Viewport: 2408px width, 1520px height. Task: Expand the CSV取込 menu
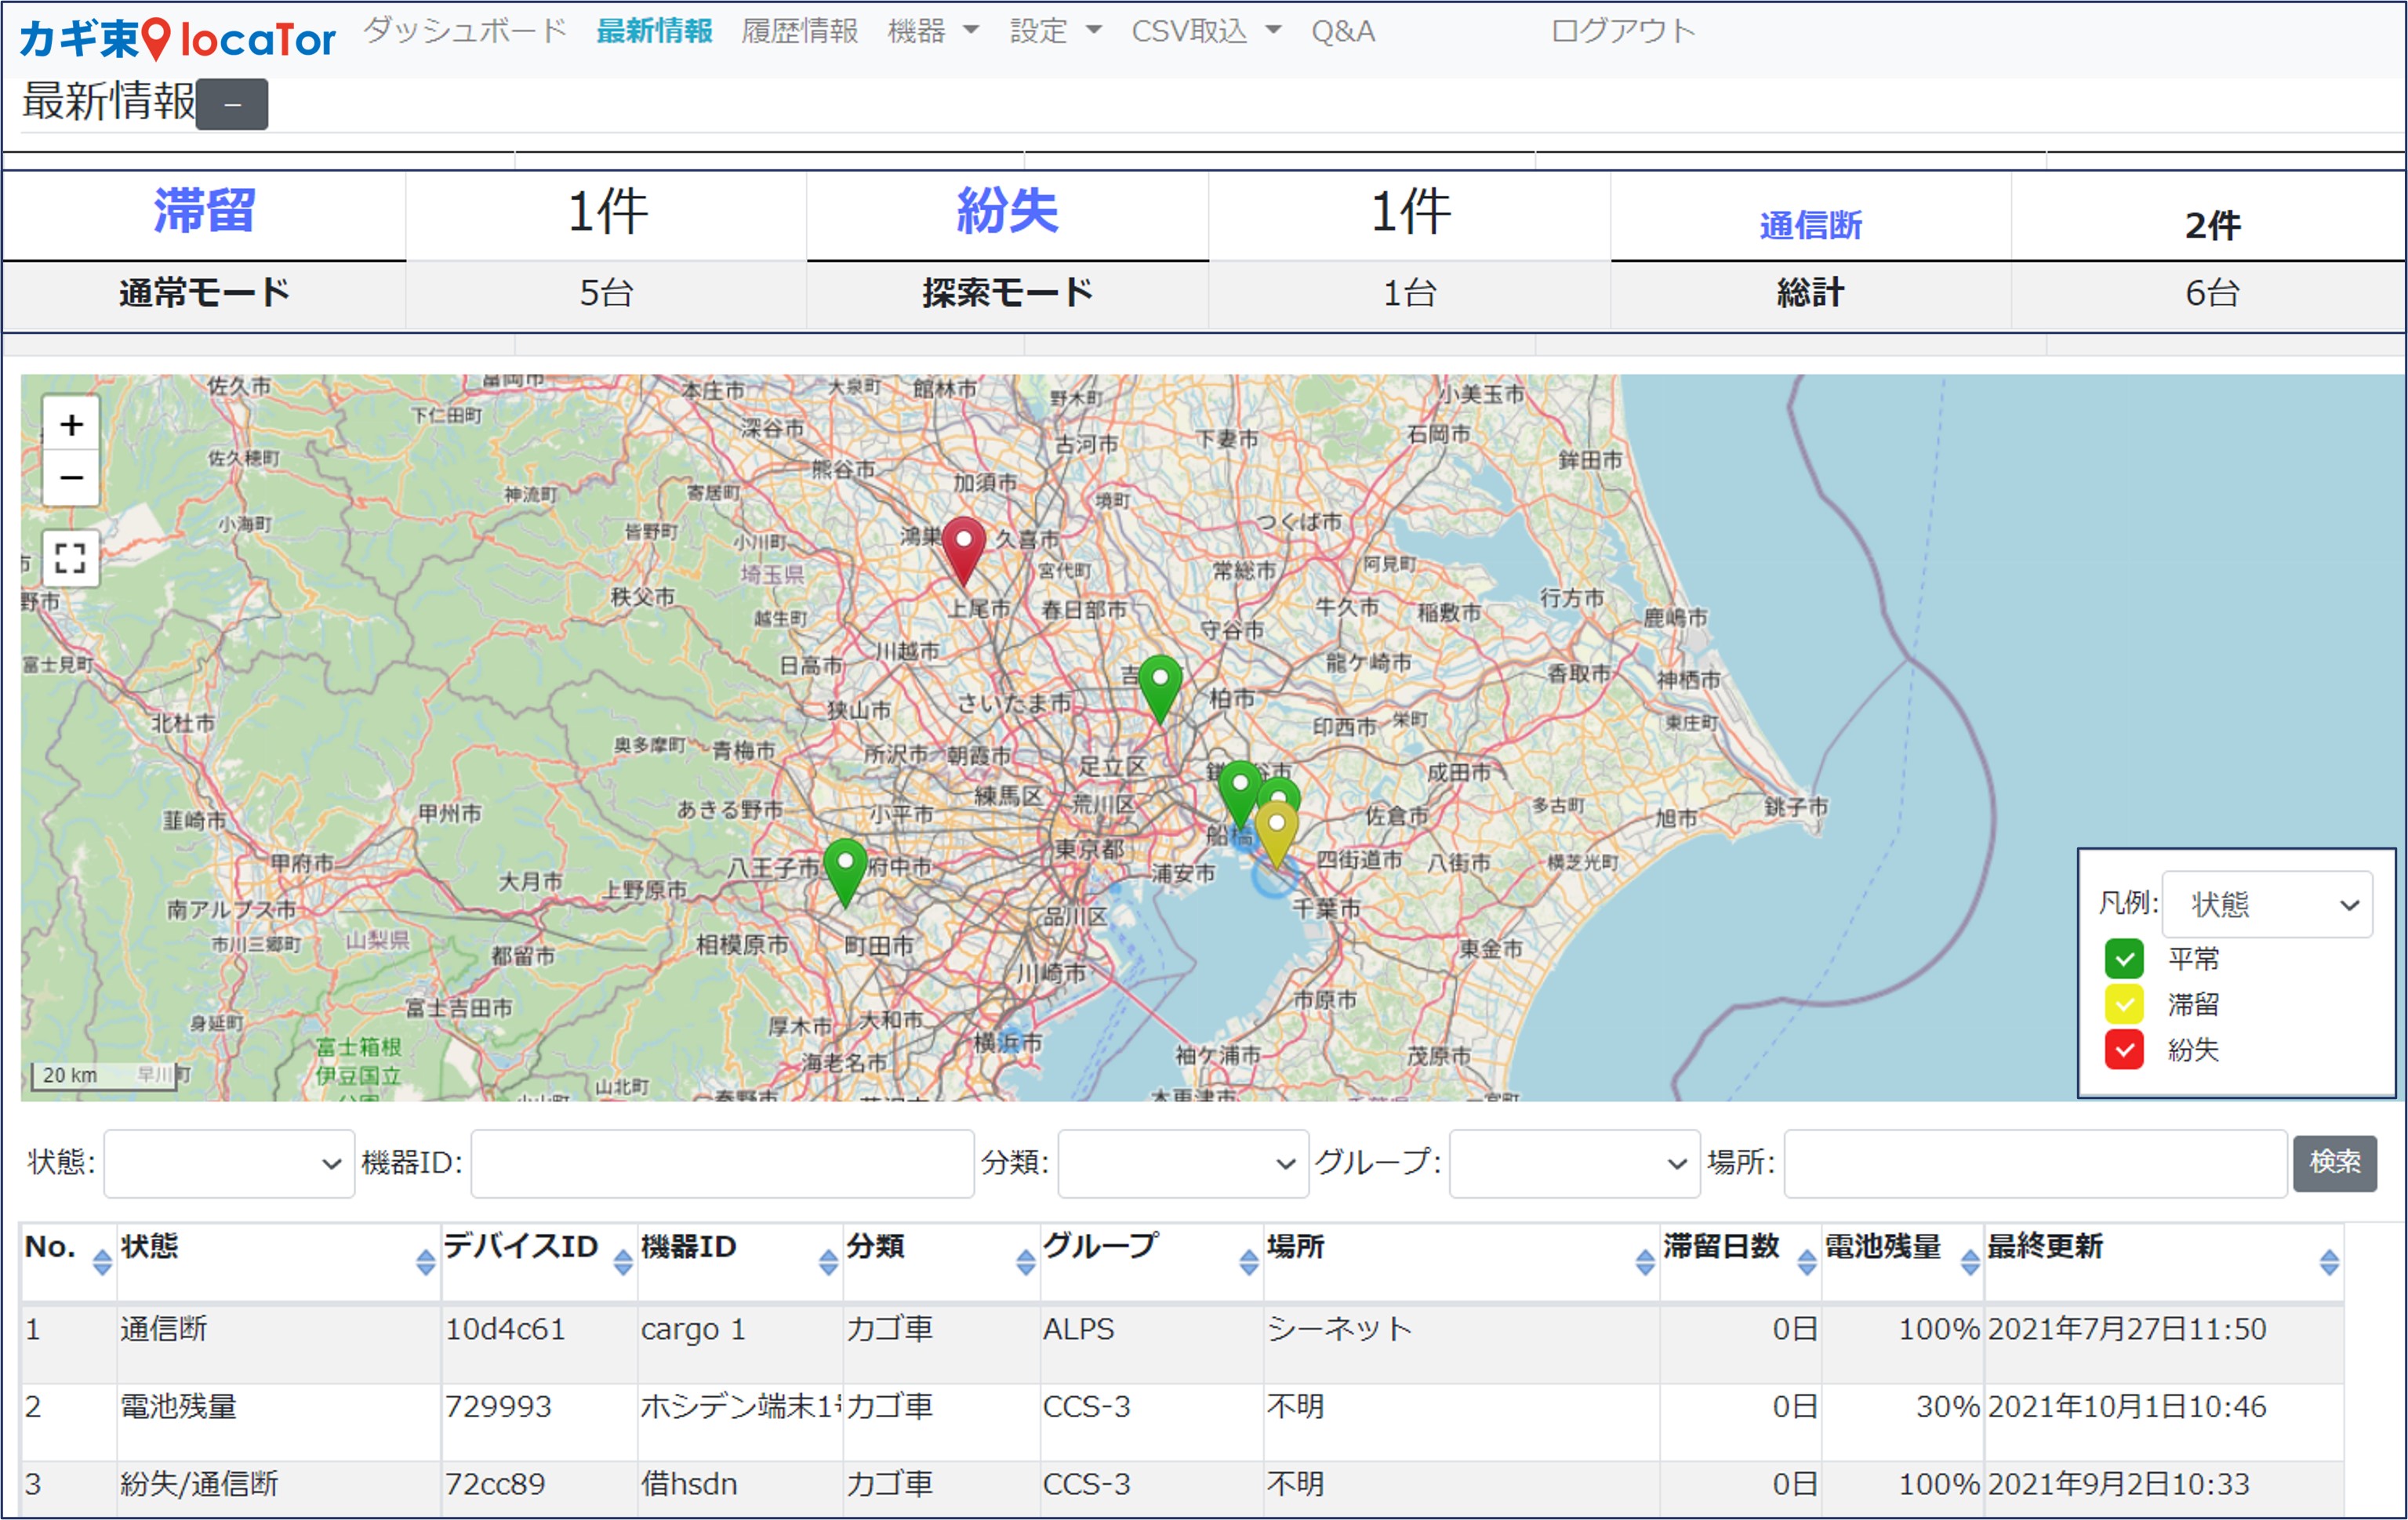point(1206,32)
